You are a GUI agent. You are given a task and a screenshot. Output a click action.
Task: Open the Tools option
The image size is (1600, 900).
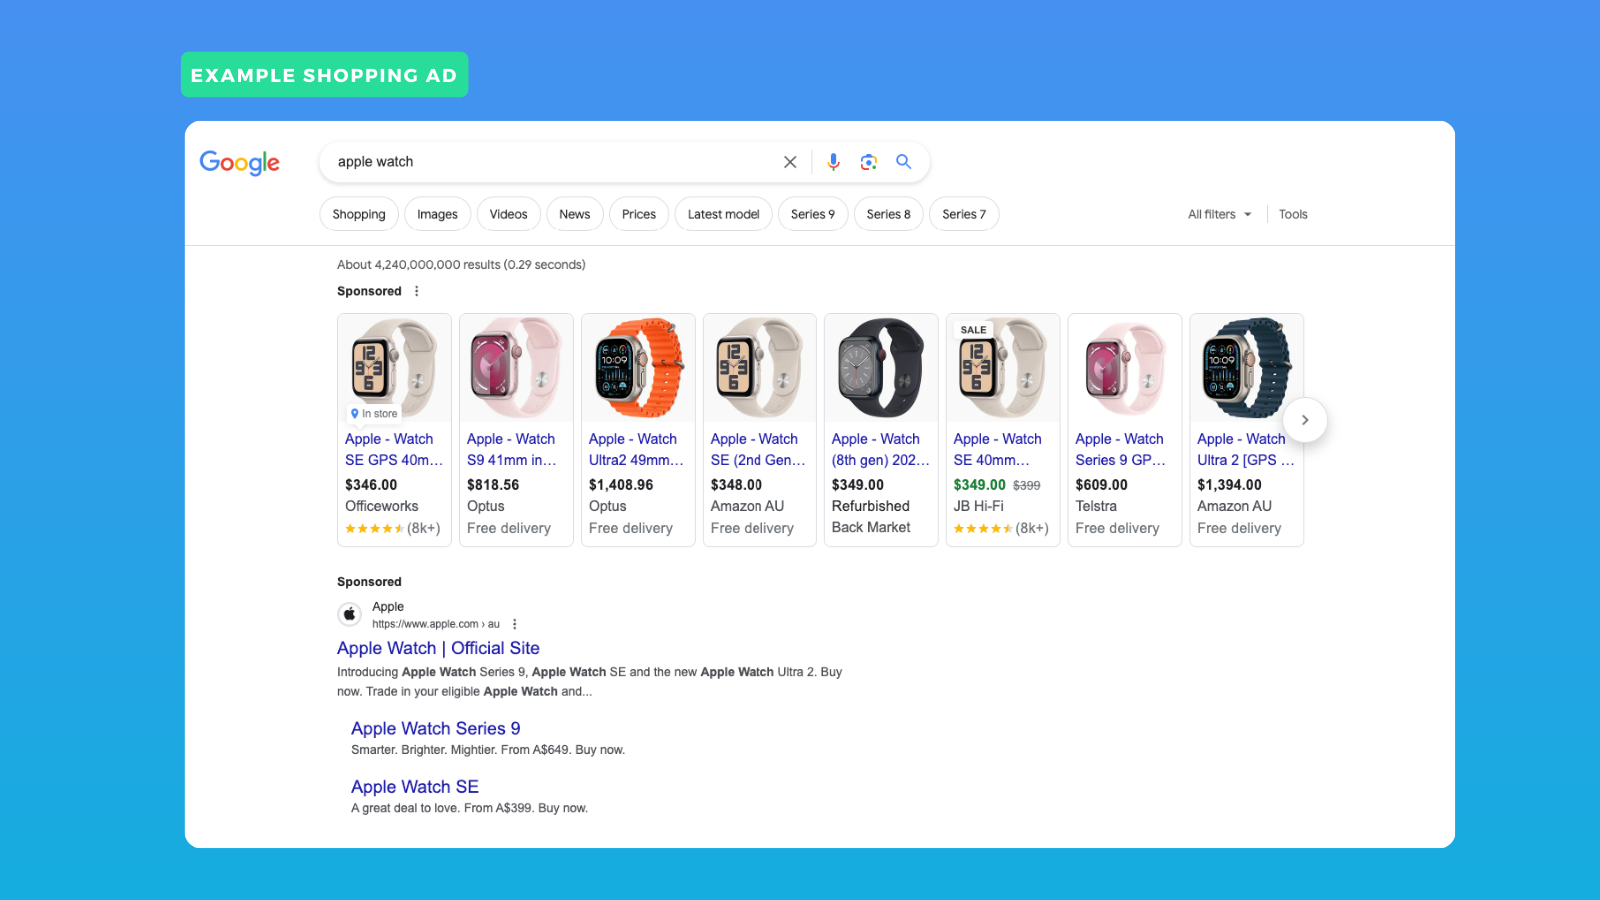click(1293, 214)
